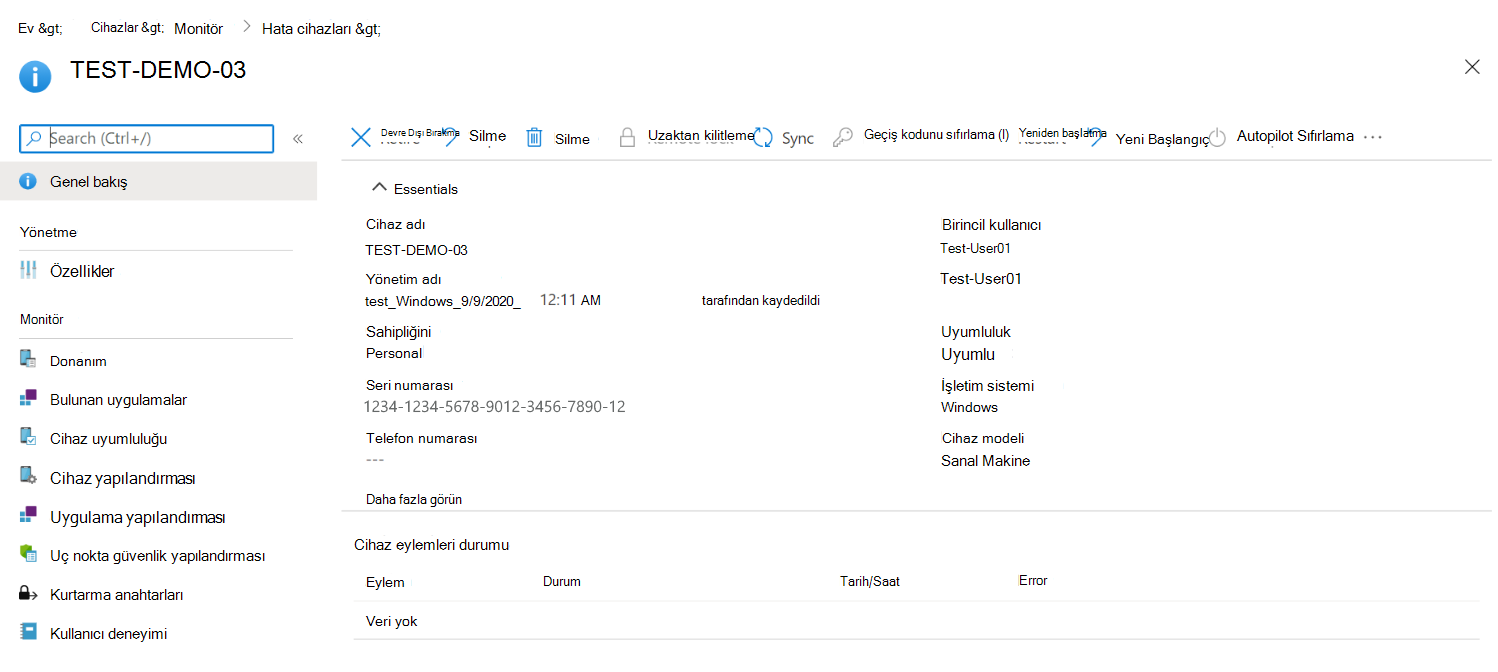The image size is (1498, 672).
Task: Click the Autopilot Sıfırlama label
Action: pyautogui.click(x=1295, y=136)
